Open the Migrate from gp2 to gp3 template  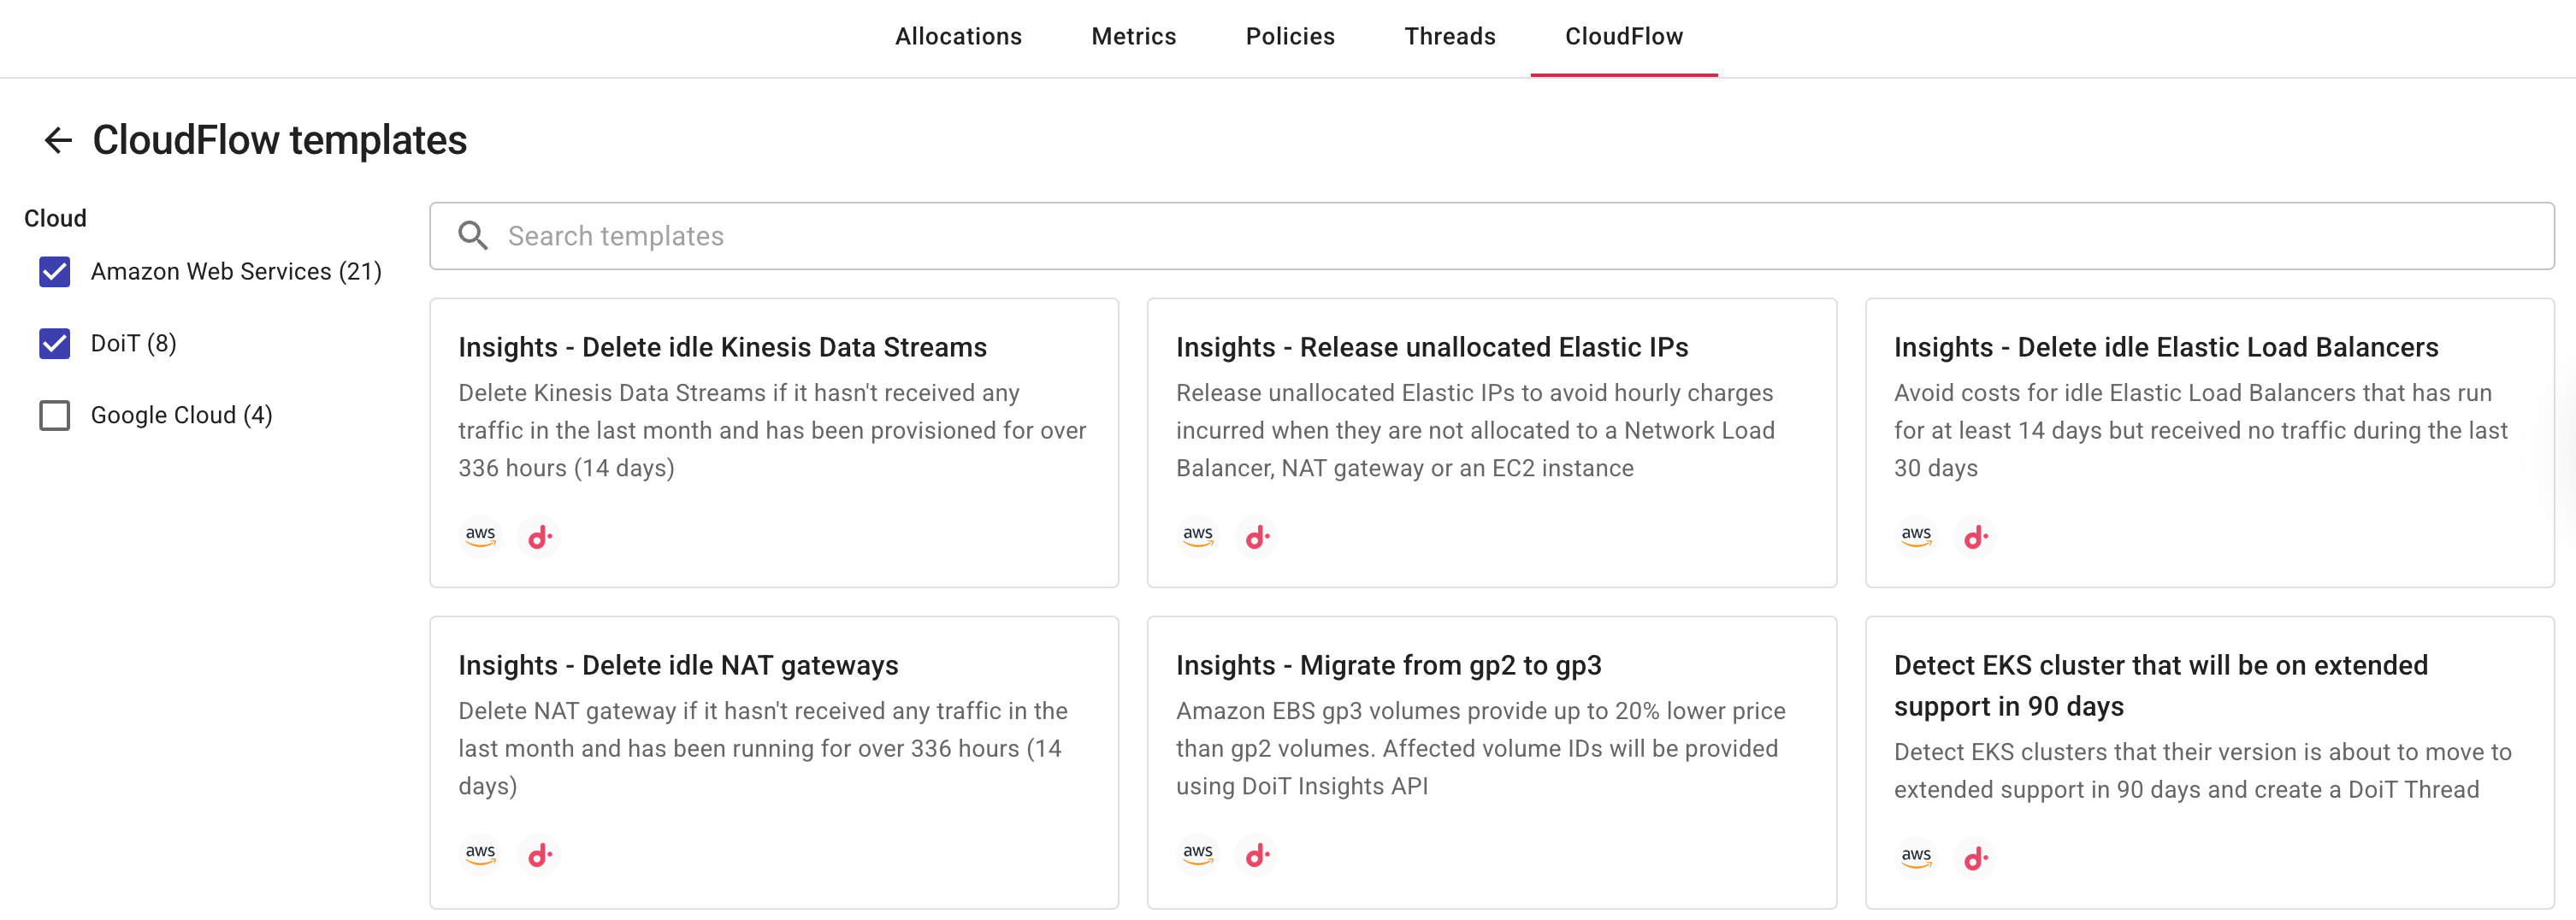[x=1389, y=664]
